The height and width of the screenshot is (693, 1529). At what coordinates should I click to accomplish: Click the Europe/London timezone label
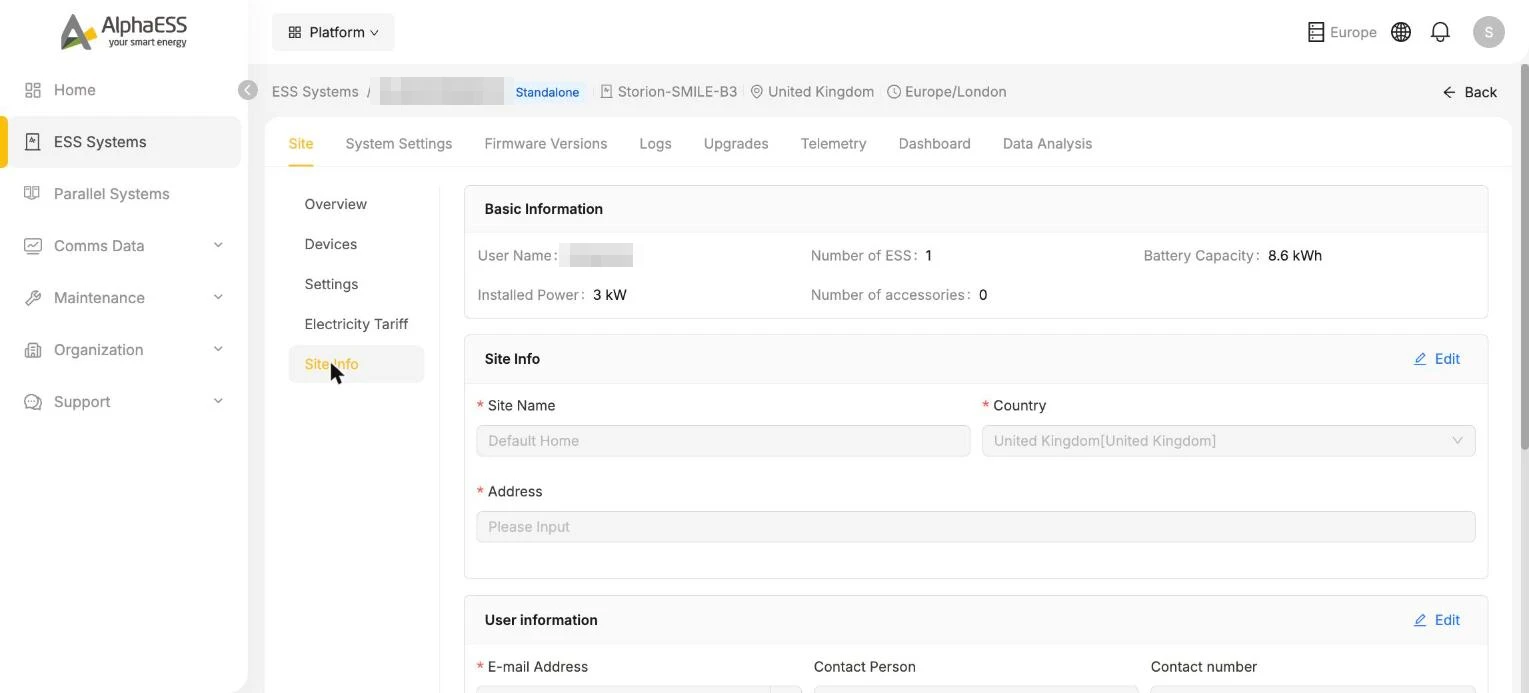pyautogui.click(x=947, y=92)
